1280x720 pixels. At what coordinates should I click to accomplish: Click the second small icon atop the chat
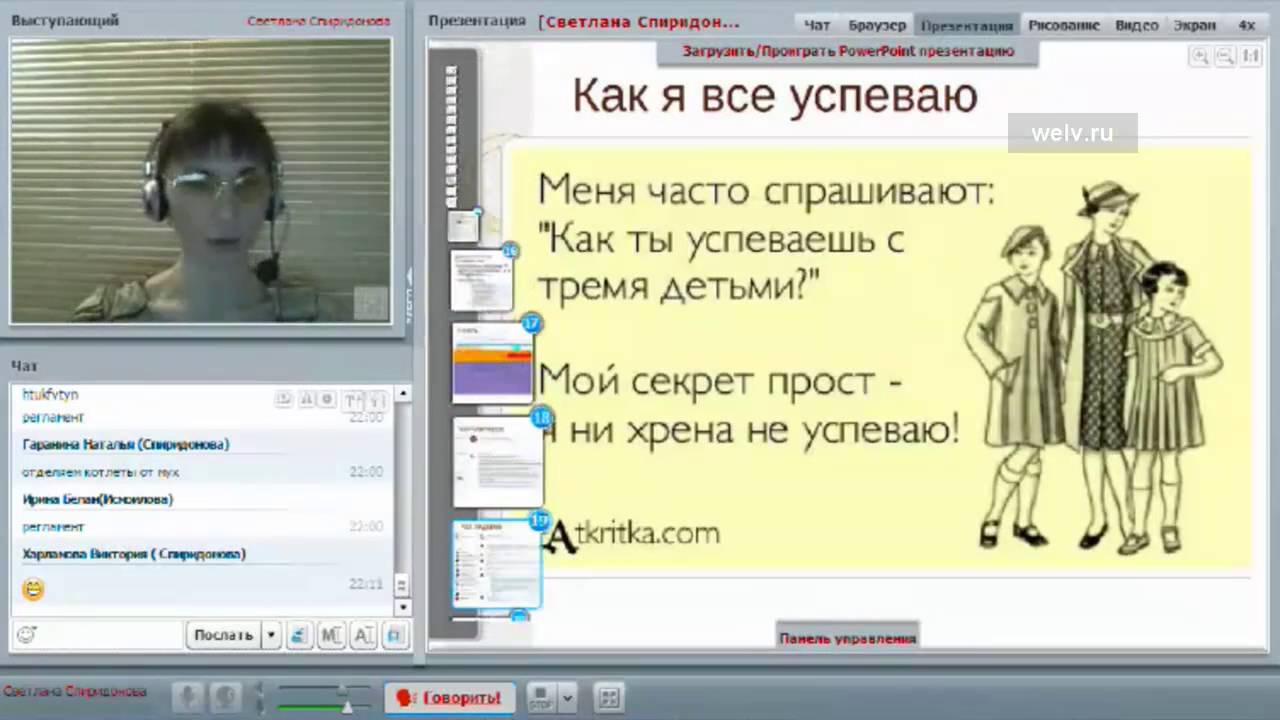(306, 399)
